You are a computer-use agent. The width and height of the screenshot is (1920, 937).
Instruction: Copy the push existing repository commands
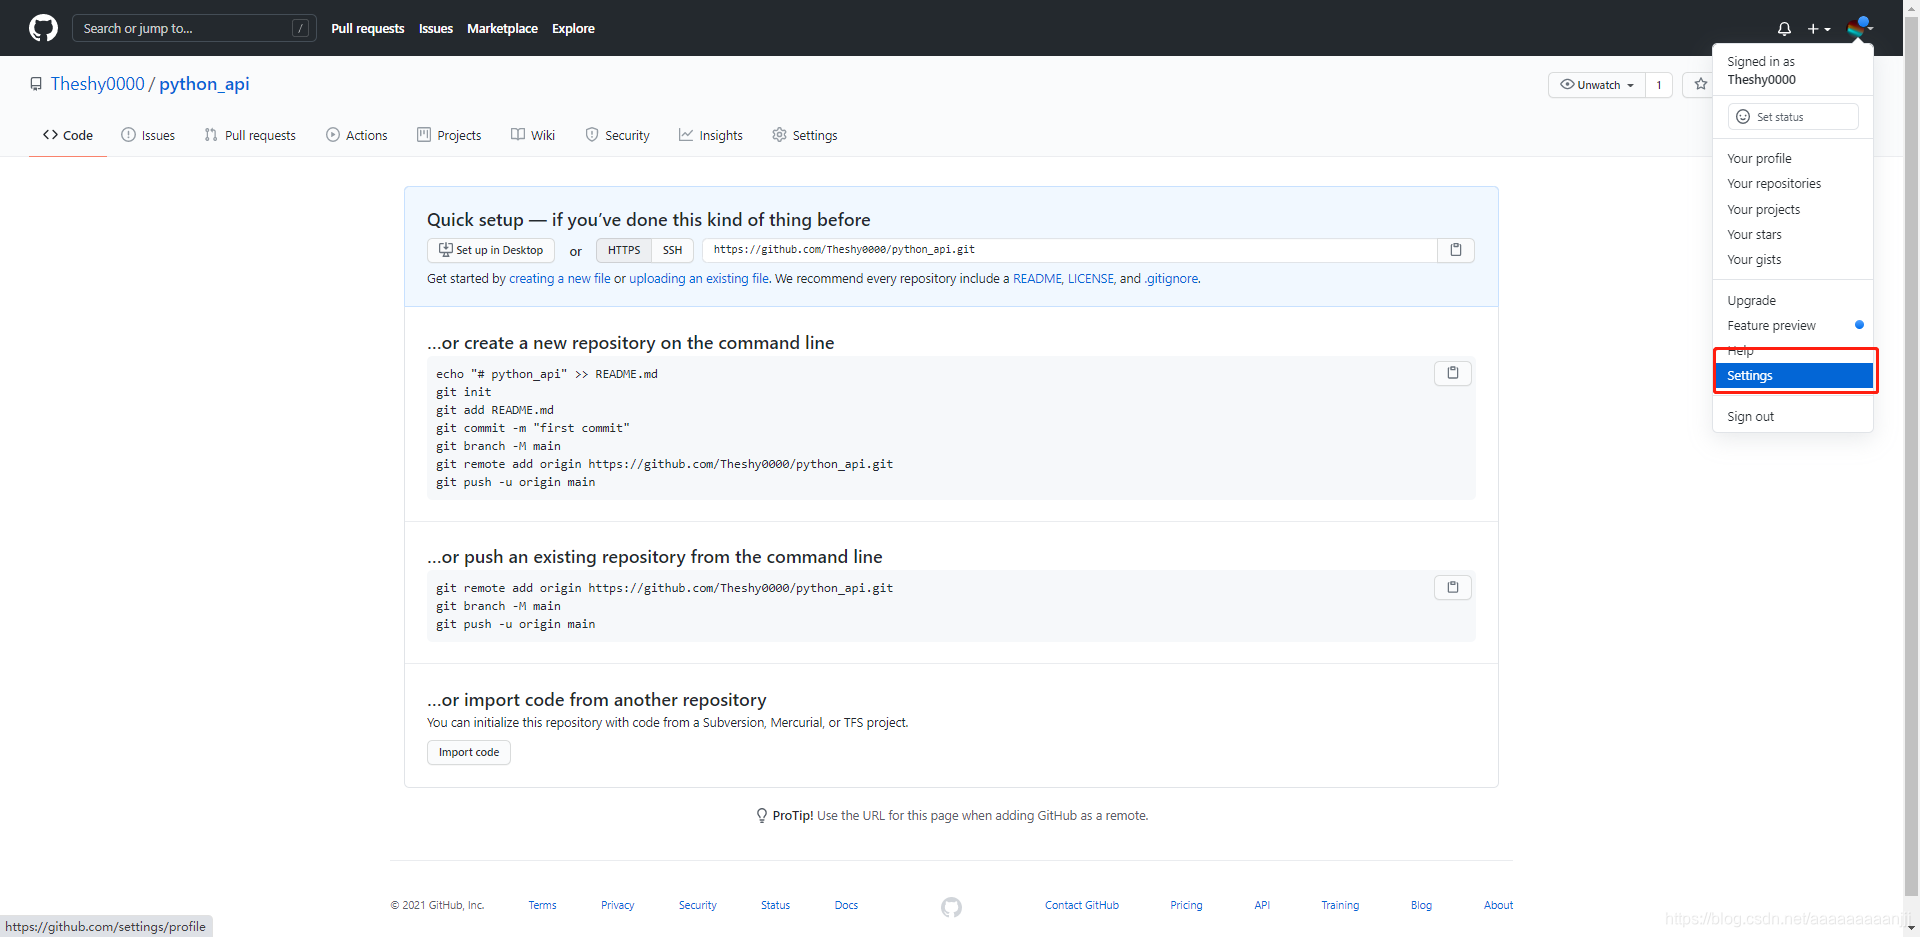pos(1453,587)
